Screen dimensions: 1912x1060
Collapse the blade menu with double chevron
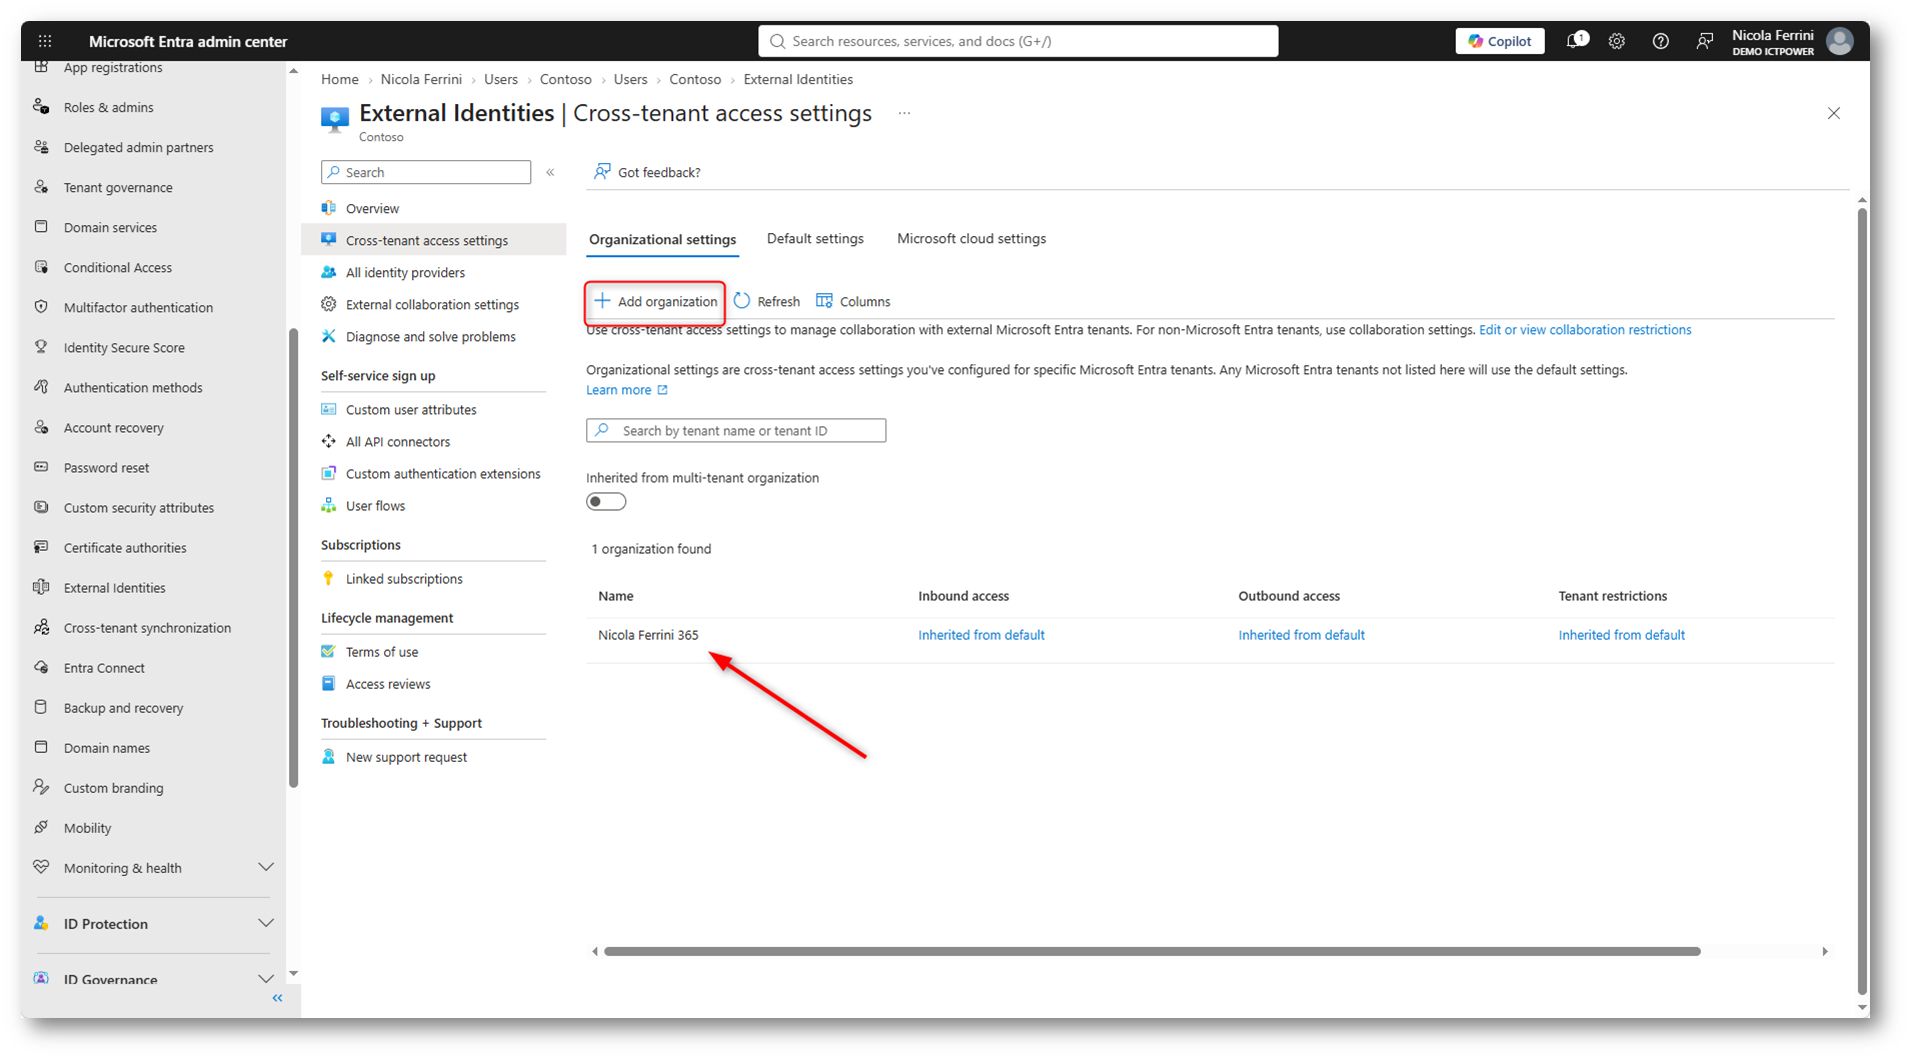coord(551,172)
